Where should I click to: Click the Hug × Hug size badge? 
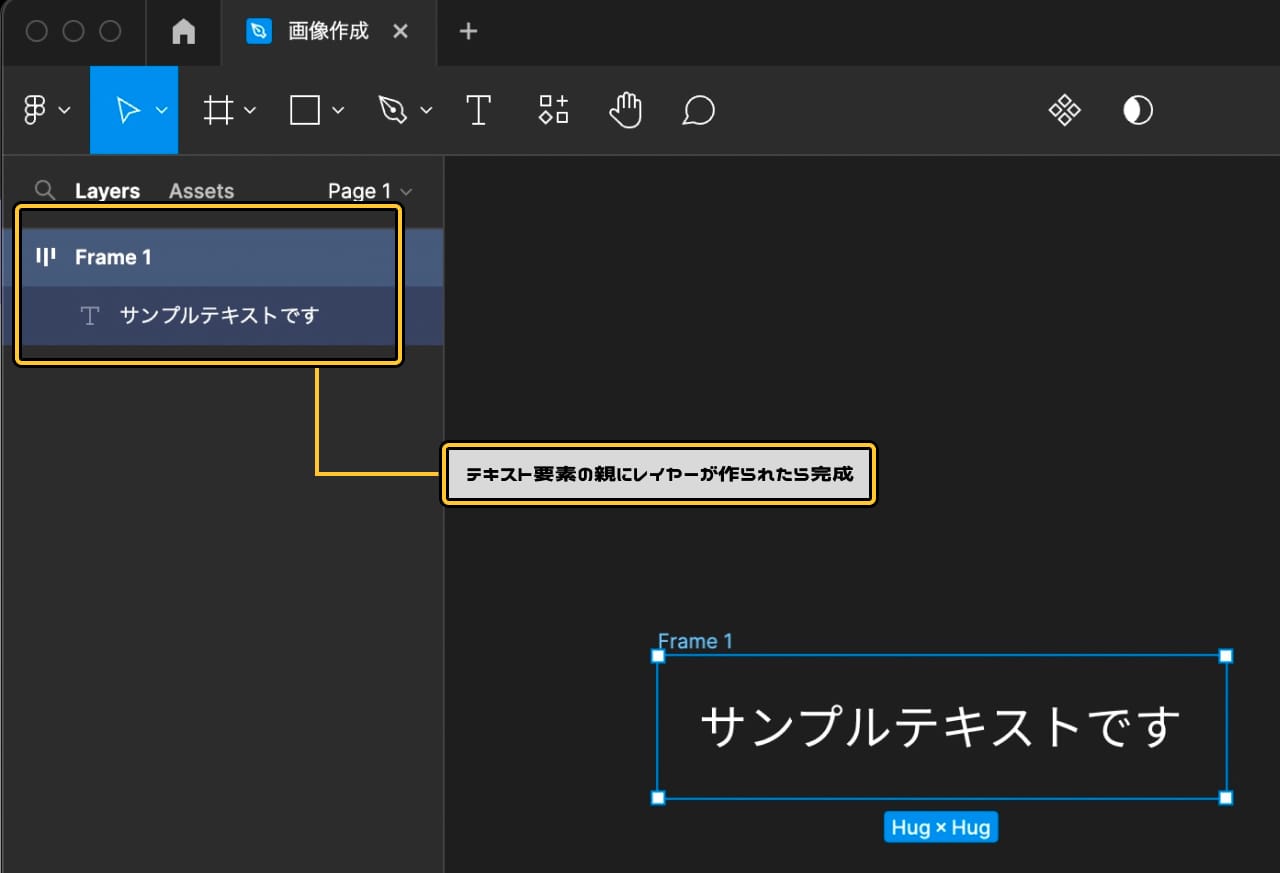click(x=941, y=828)
